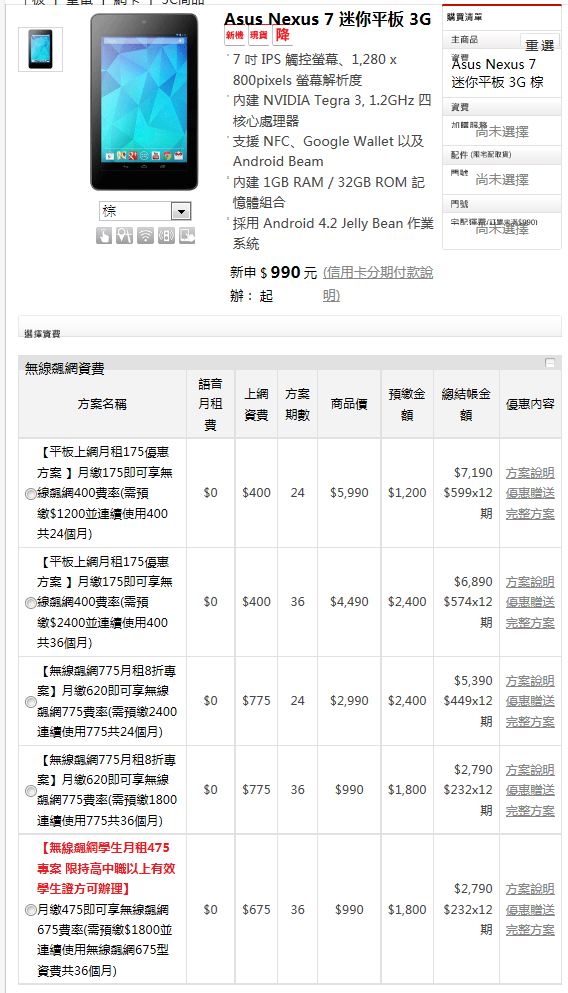Click the $1,200 prepayment cell
This screenshot has height=993, width=568.
click(x=407, y=493)
